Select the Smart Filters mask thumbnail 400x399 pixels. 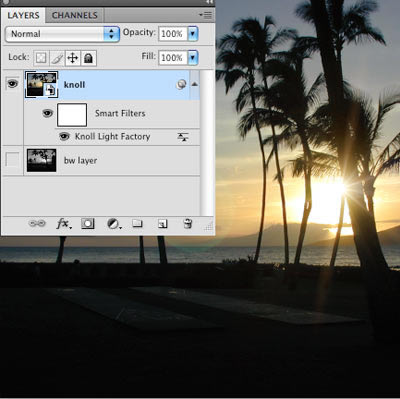(x=72, y=115)
